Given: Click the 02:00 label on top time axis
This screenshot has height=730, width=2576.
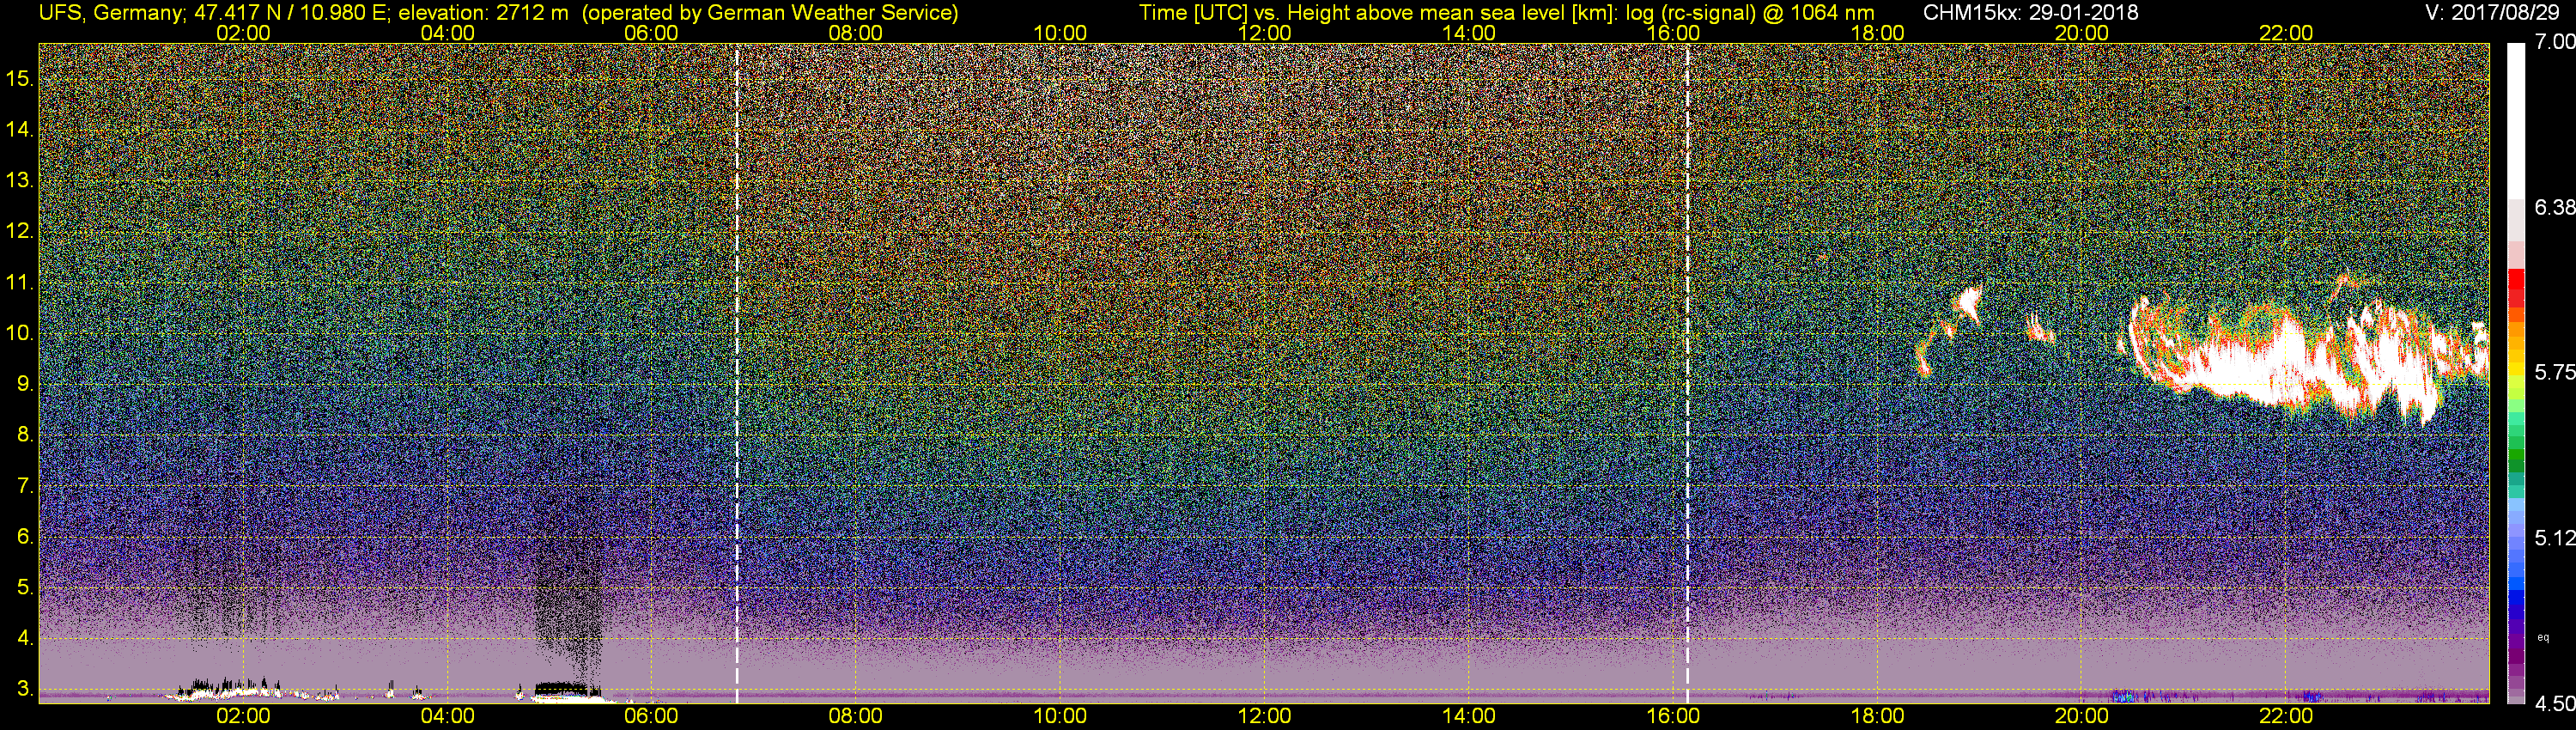Looking at the screenshot, I should [x=243, y=33].
